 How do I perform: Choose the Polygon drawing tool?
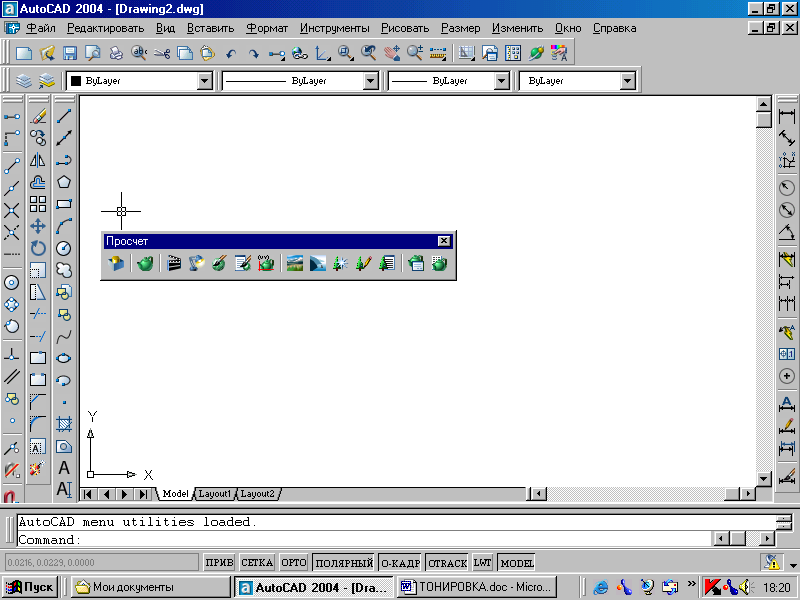(64, 182)
